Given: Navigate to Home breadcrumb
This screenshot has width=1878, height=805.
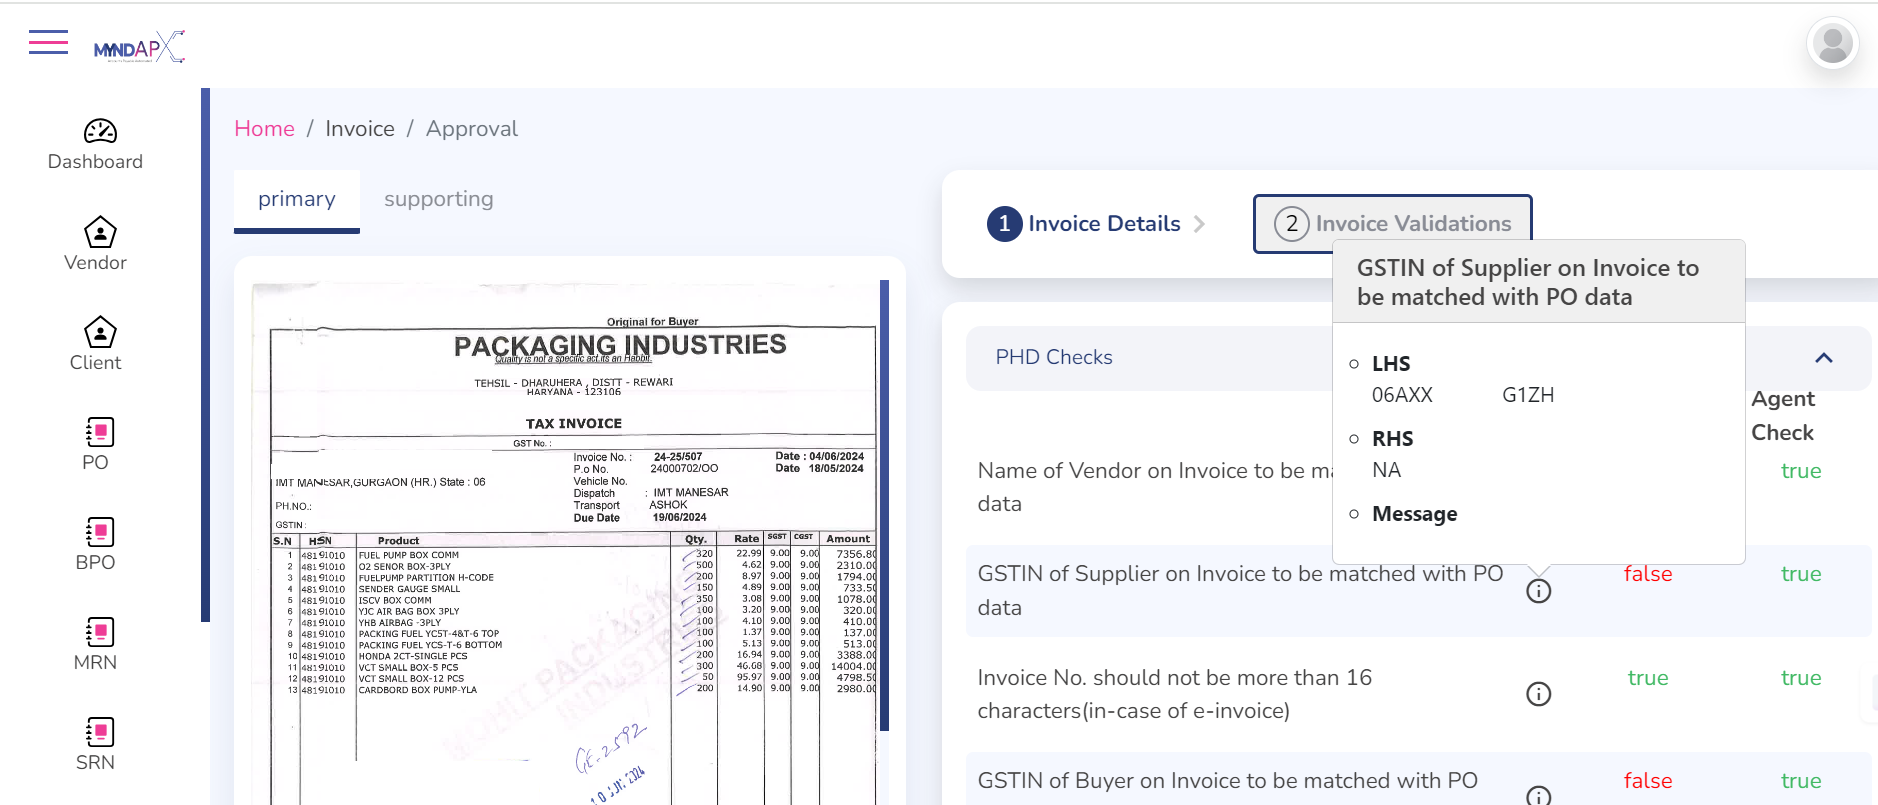Looking at the screenshot, I should tap(264, 129).
